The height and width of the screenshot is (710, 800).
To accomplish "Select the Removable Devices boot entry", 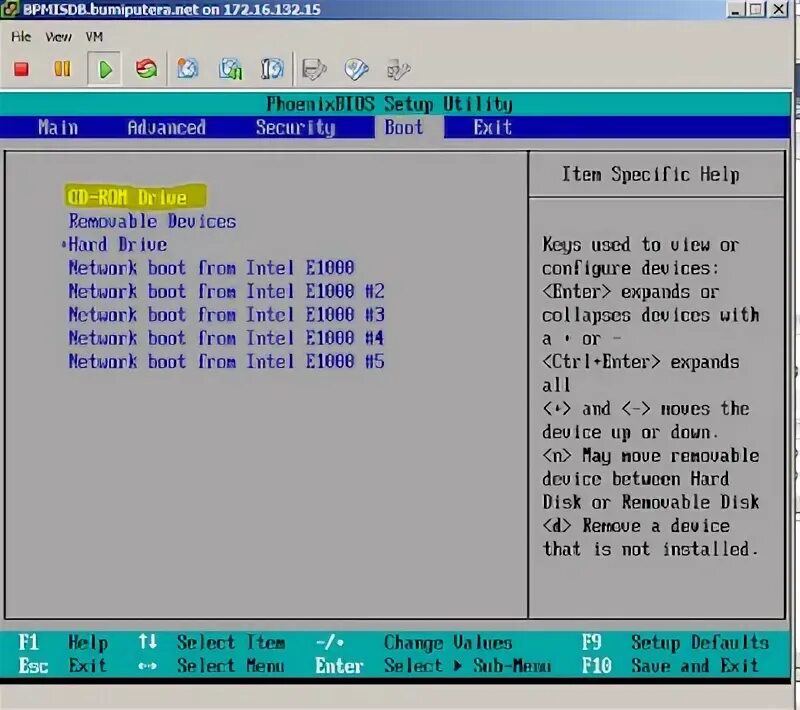I will (x=152, y=221).
